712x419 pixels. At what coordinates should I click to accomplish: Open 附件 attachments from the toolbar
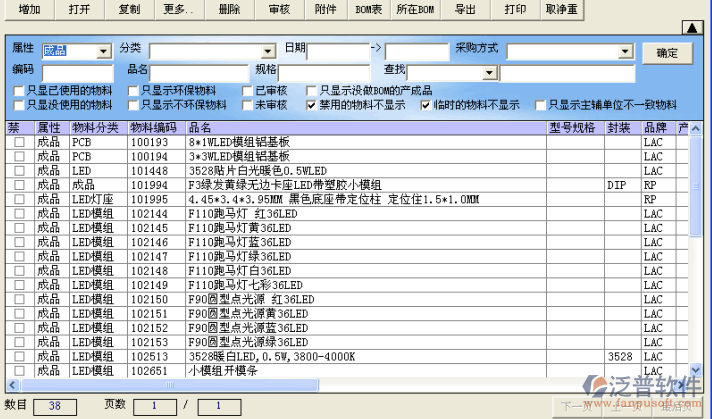pos(325,8)
